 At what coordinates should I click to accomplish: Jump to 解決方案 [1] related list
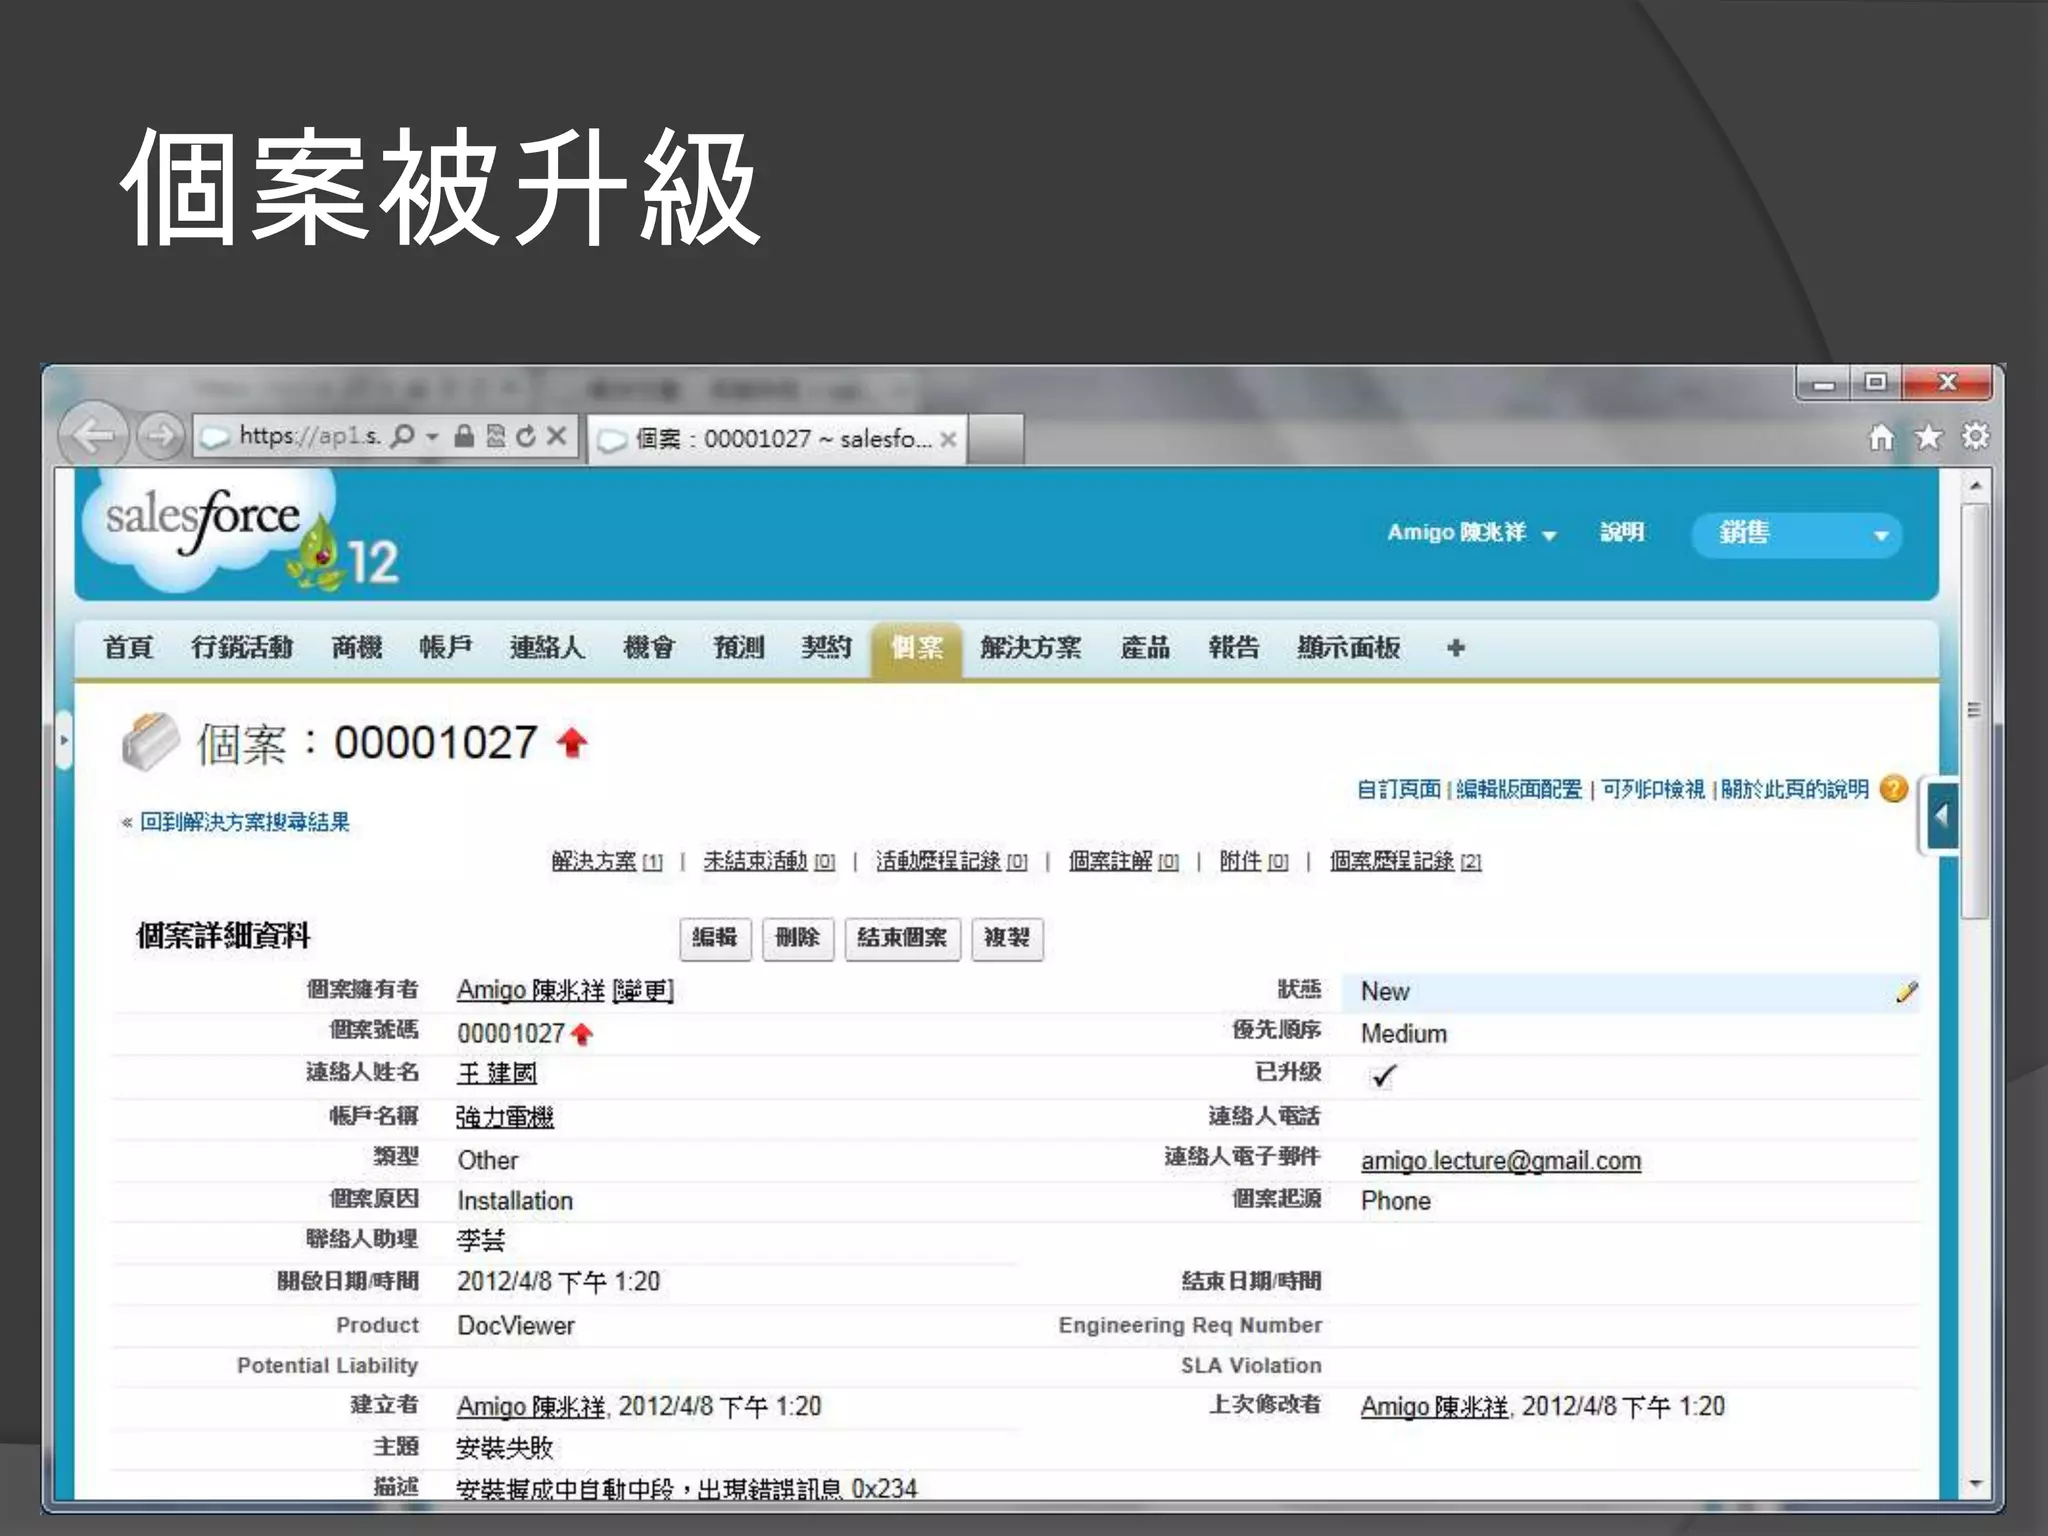(x=607, y=861)
